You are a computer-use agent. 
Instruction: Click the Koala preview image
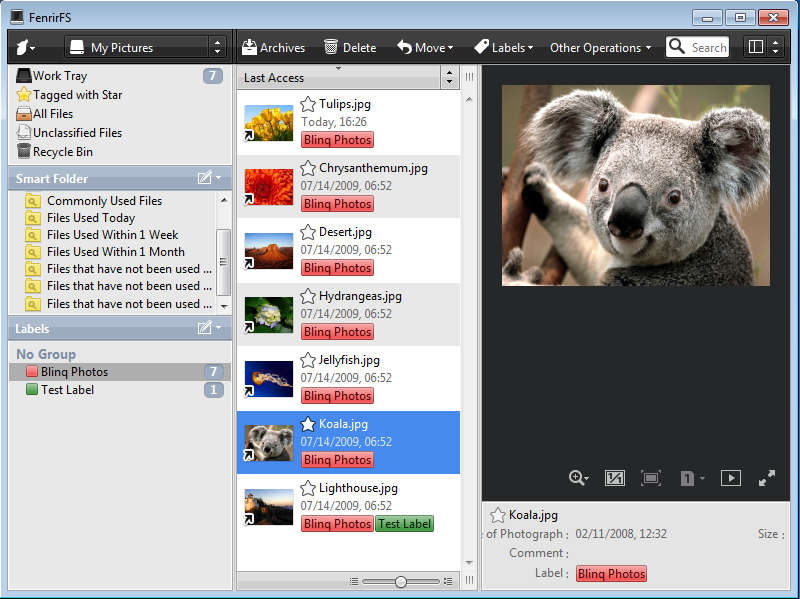tap(636, 185)
